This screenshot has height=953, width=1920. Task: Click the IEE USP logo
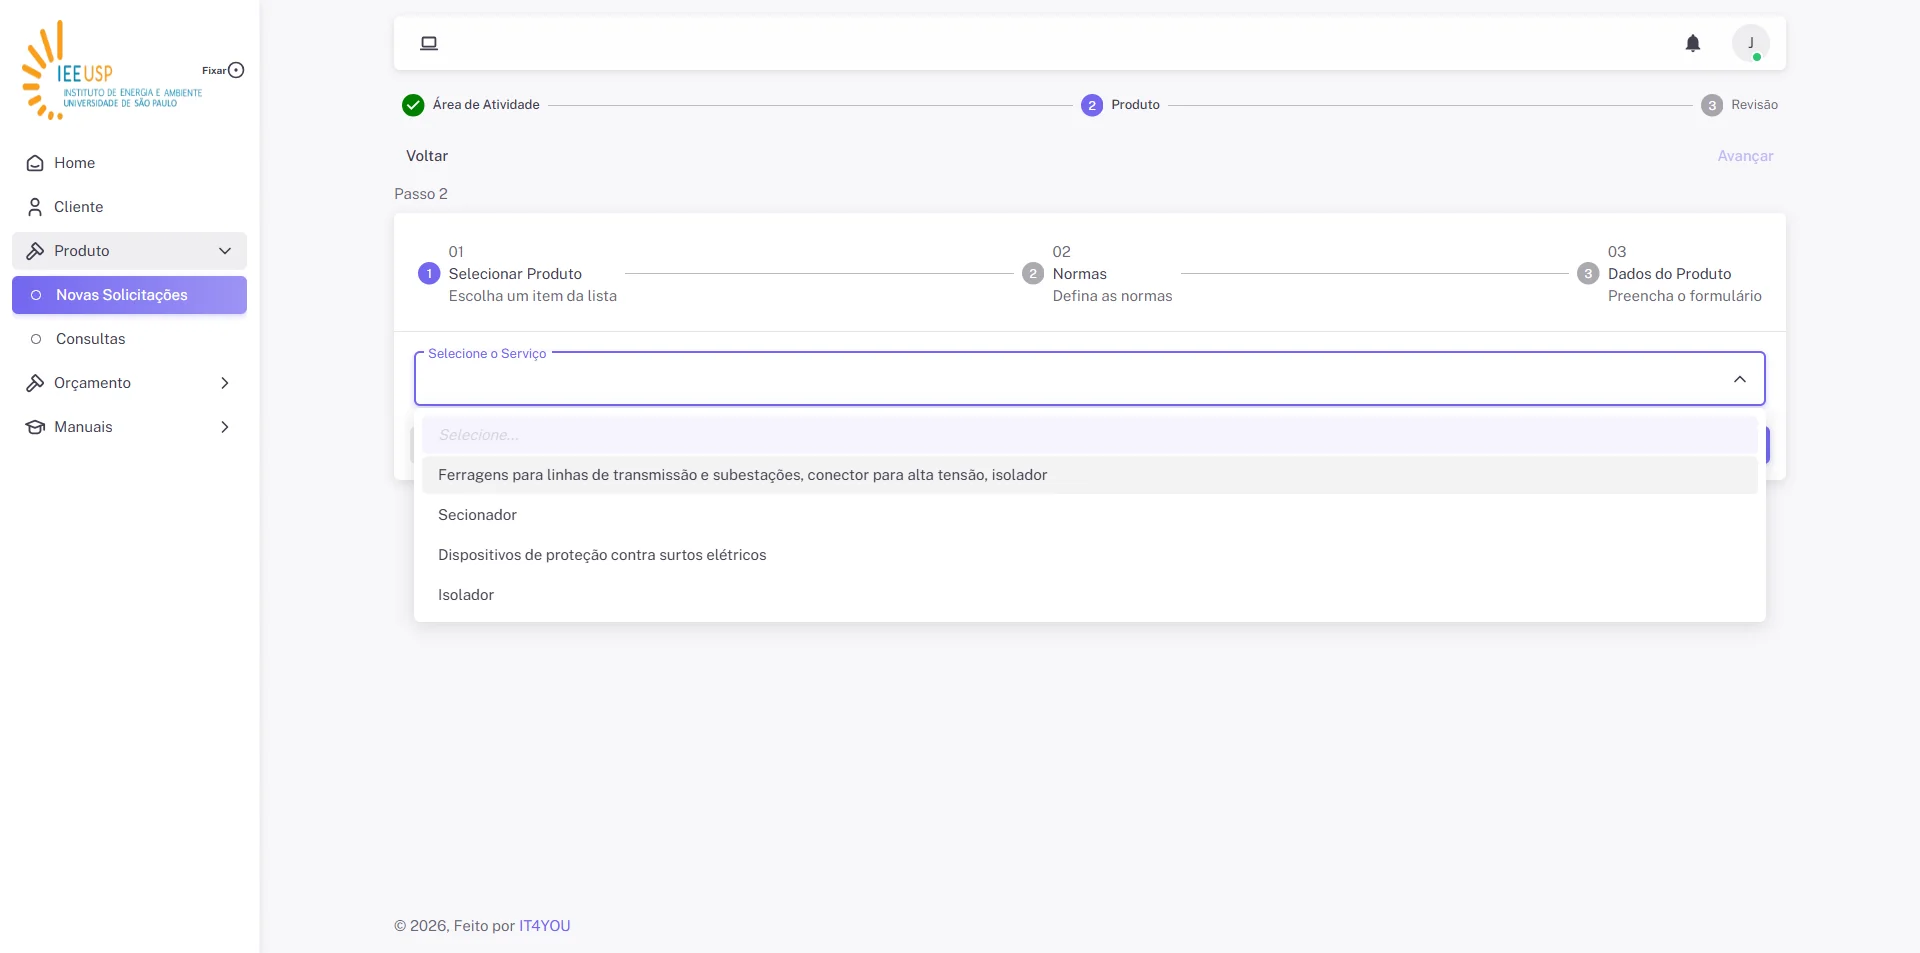pos(111,70)
